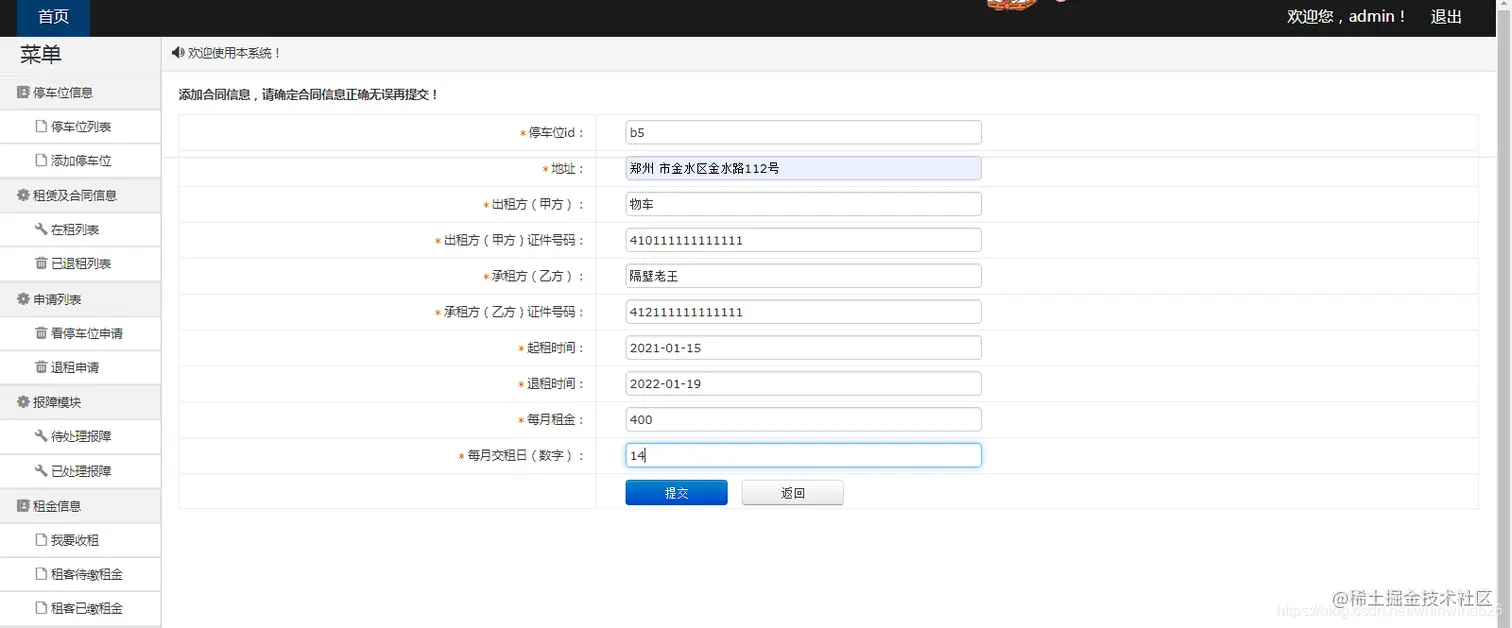
Task: Click the 地址 address input field
Action: point(803,168)
